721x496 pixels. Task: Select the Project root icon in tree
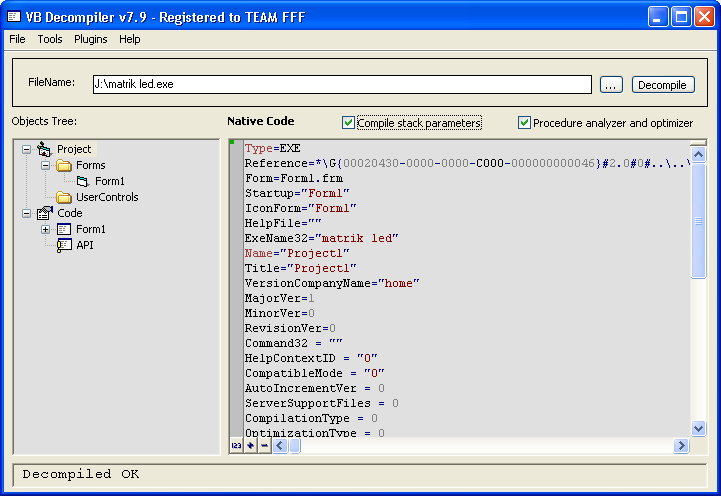click(44, 149)
